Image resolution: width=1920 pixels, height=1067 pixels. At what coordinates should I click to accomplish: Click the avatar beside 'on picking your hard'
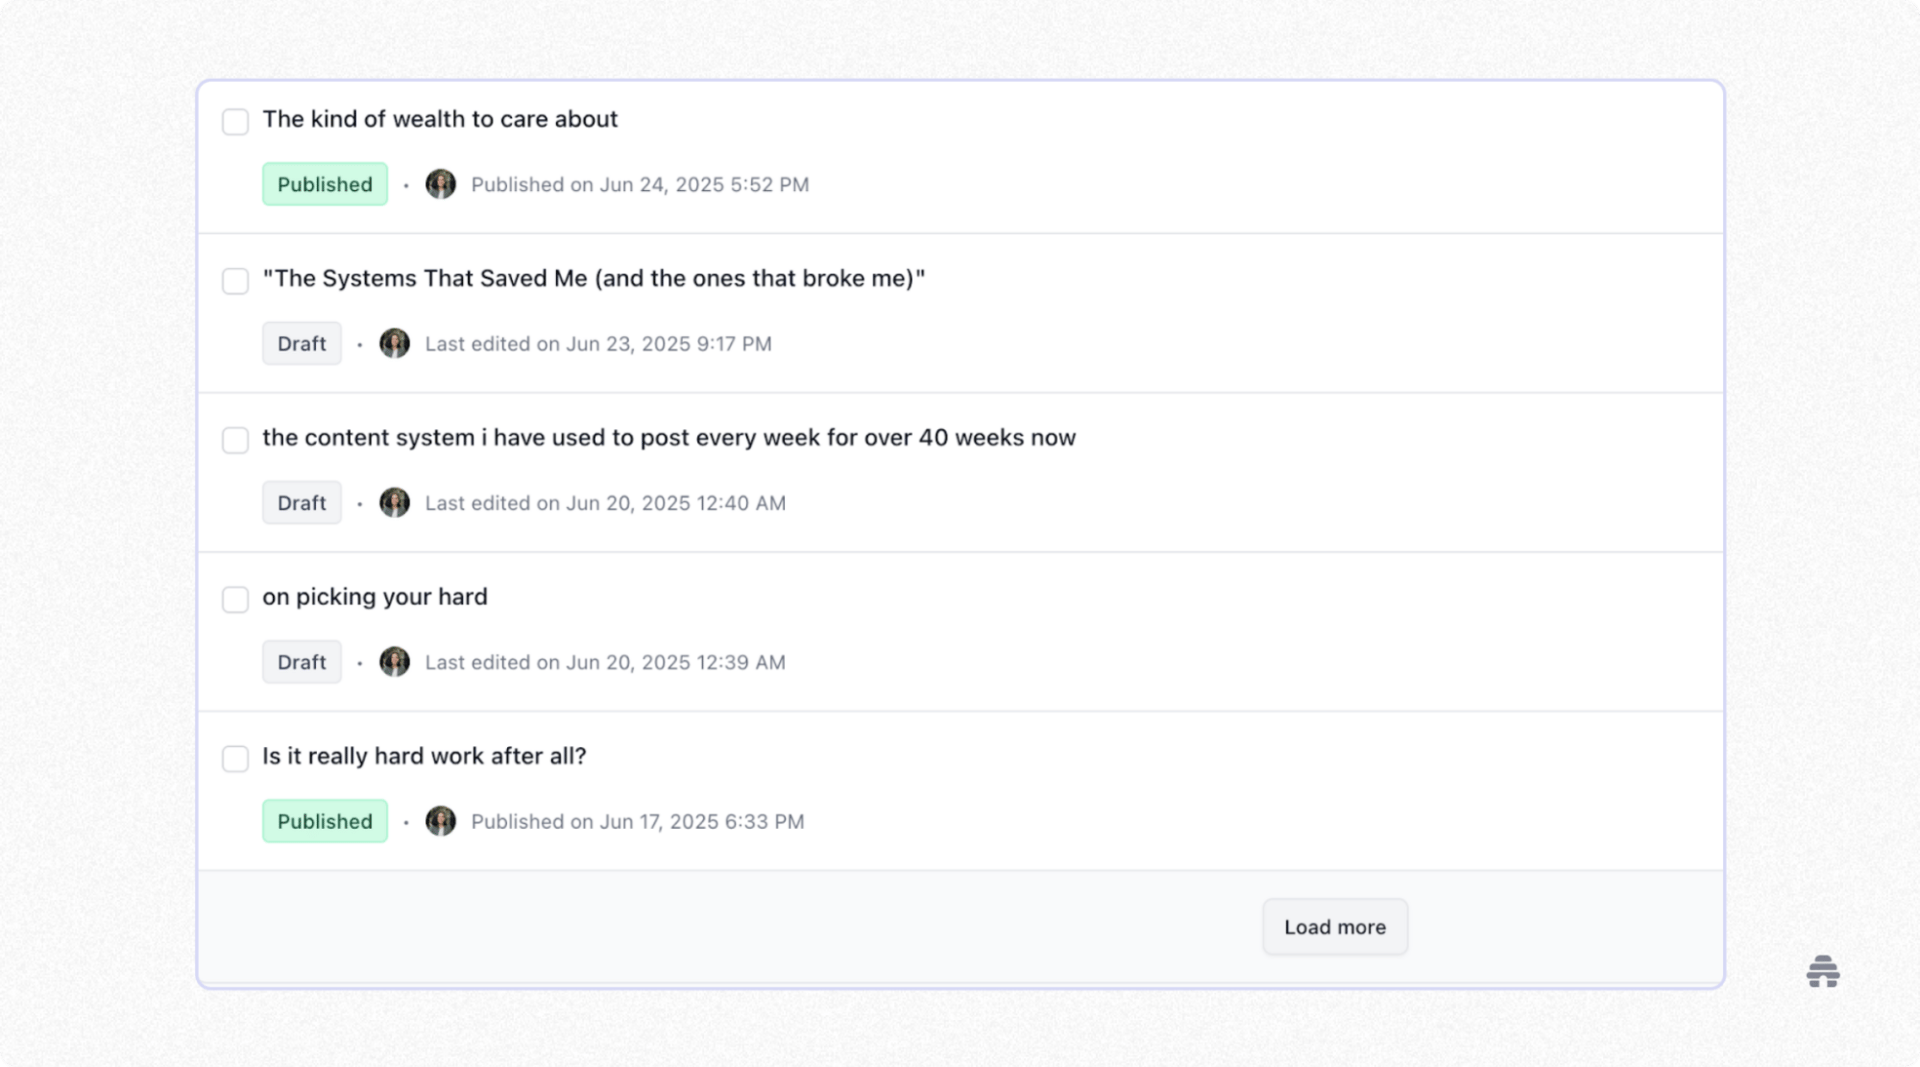pyautogui.click(x=395, y=661)
